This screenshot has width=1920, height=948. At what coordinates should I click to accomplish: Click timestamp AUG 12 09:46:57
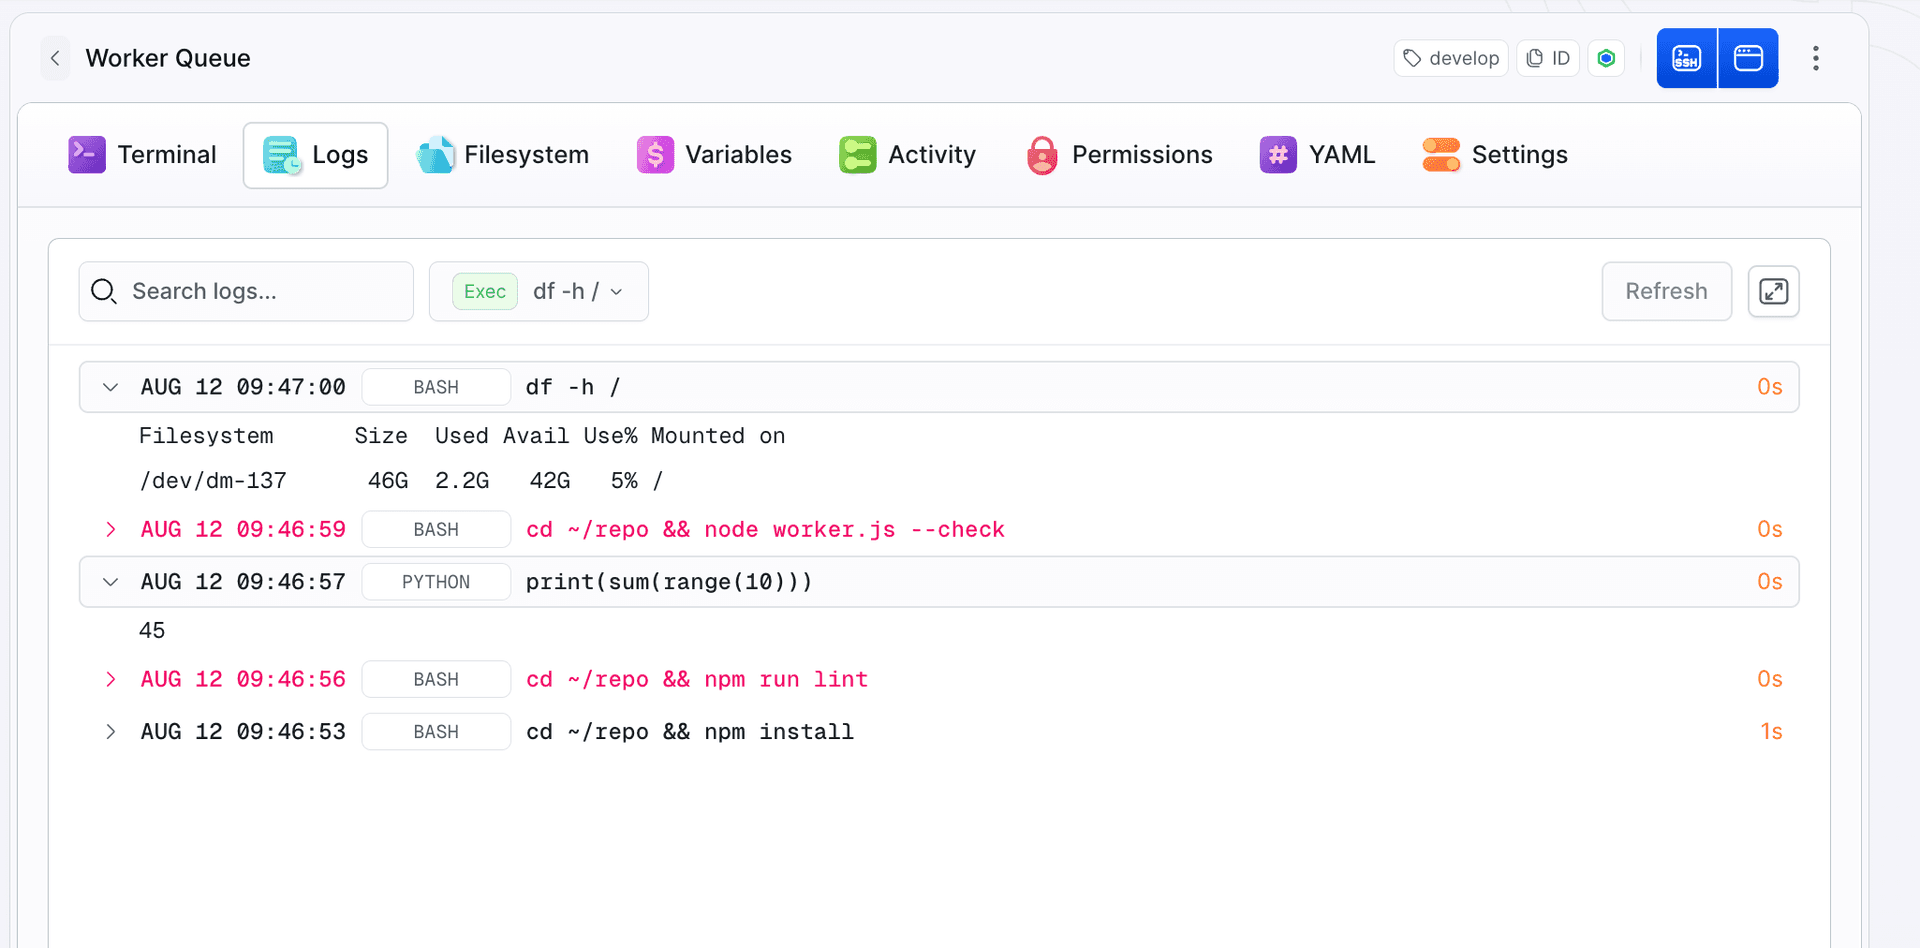pyautogui.click(x=243, y=582)
